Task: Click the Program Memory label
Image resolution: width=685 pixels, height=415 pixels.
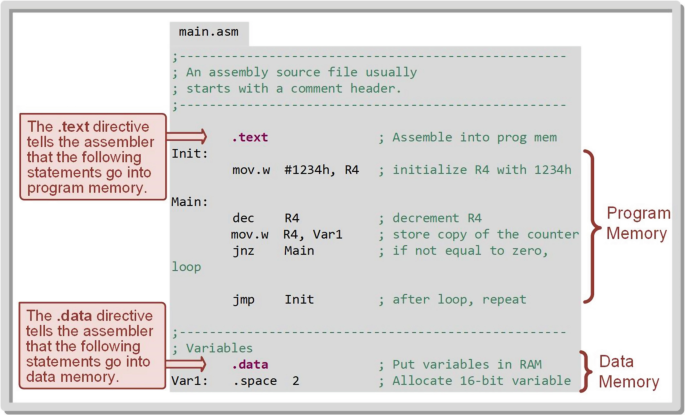Action: [638, 223]
